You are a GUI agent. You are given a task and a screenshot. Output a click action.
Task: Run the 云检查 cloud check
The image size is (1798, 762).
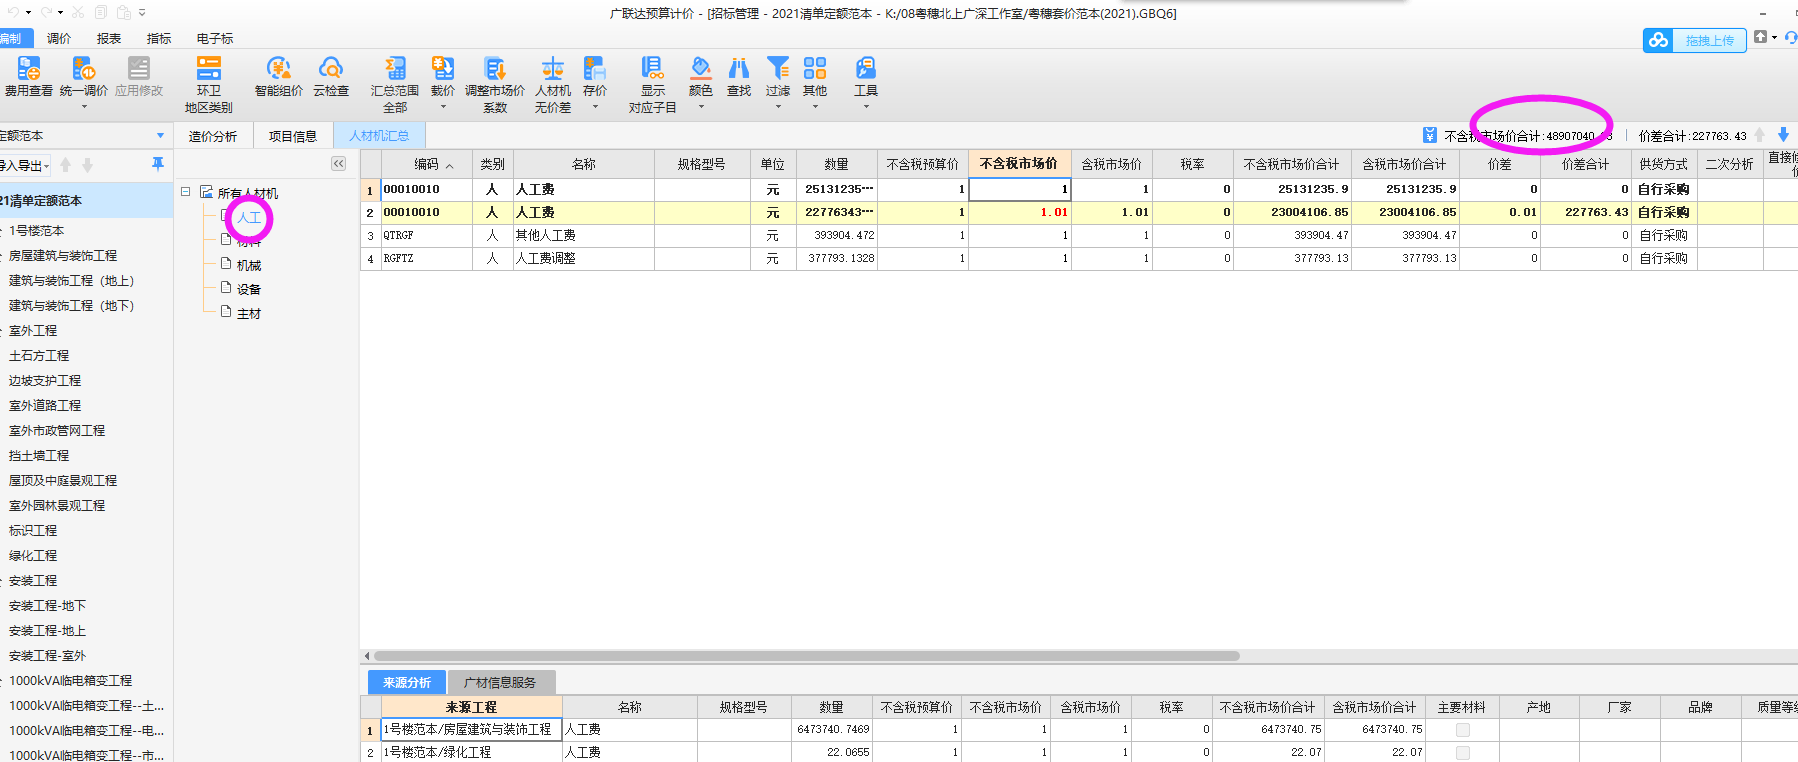point(331,78)
